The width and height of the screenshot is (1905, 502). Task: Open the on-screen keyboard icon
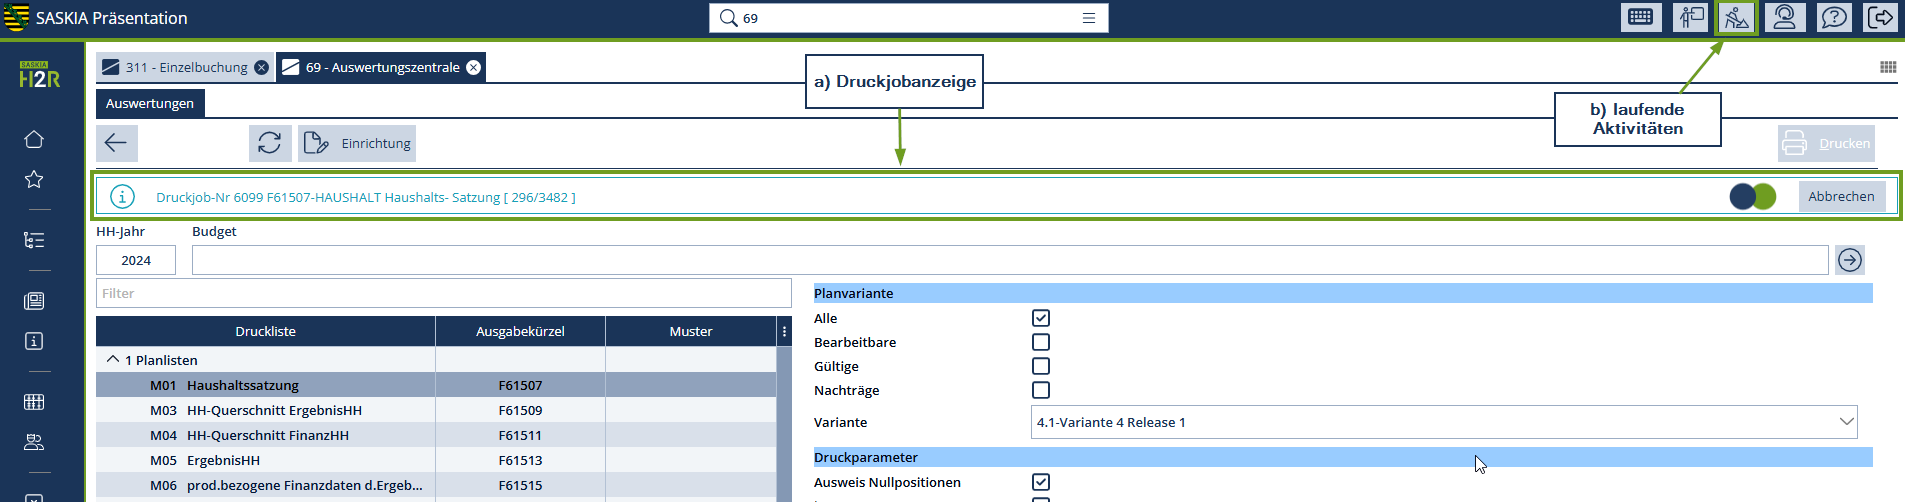point(1641,18)
